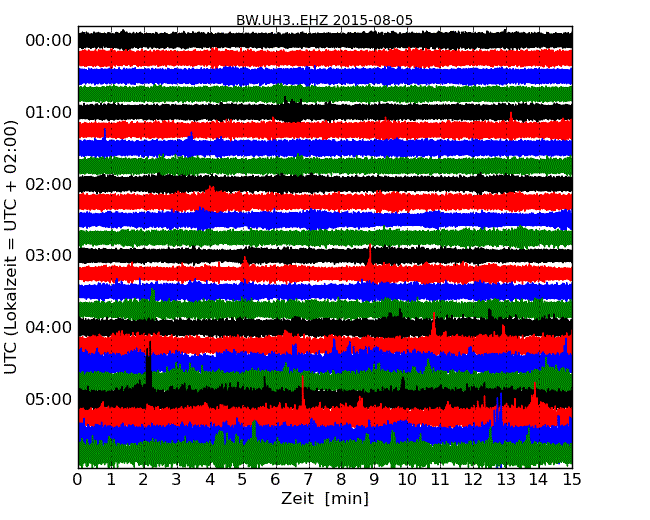650x520 pixels.
Task: Click the x-axis tick label 1
Action: 111,480
